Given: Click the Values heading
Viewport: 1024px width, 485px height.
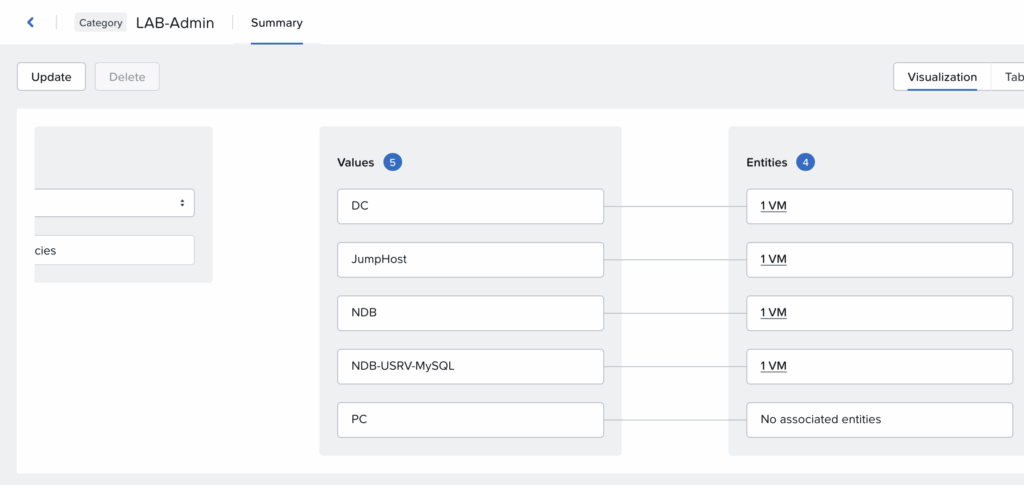Looking at the screenshot, I should pyautogui.click(x=355, y=163).
